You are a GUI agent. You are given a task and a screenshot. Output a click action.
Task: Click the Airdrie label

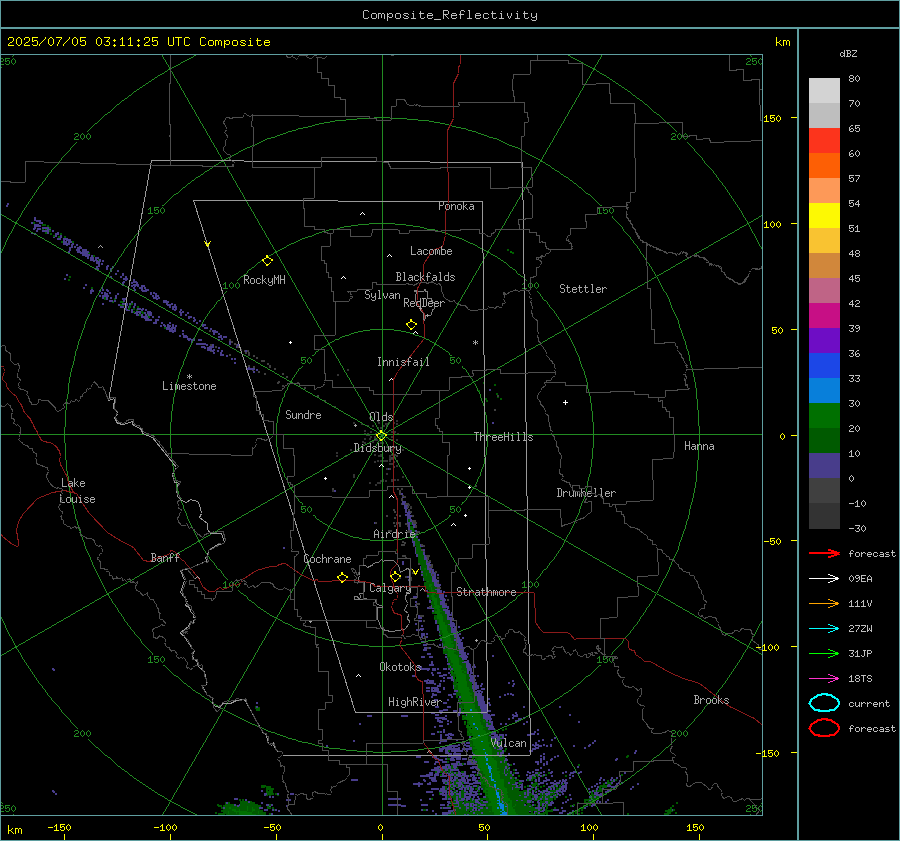(394, 534)
